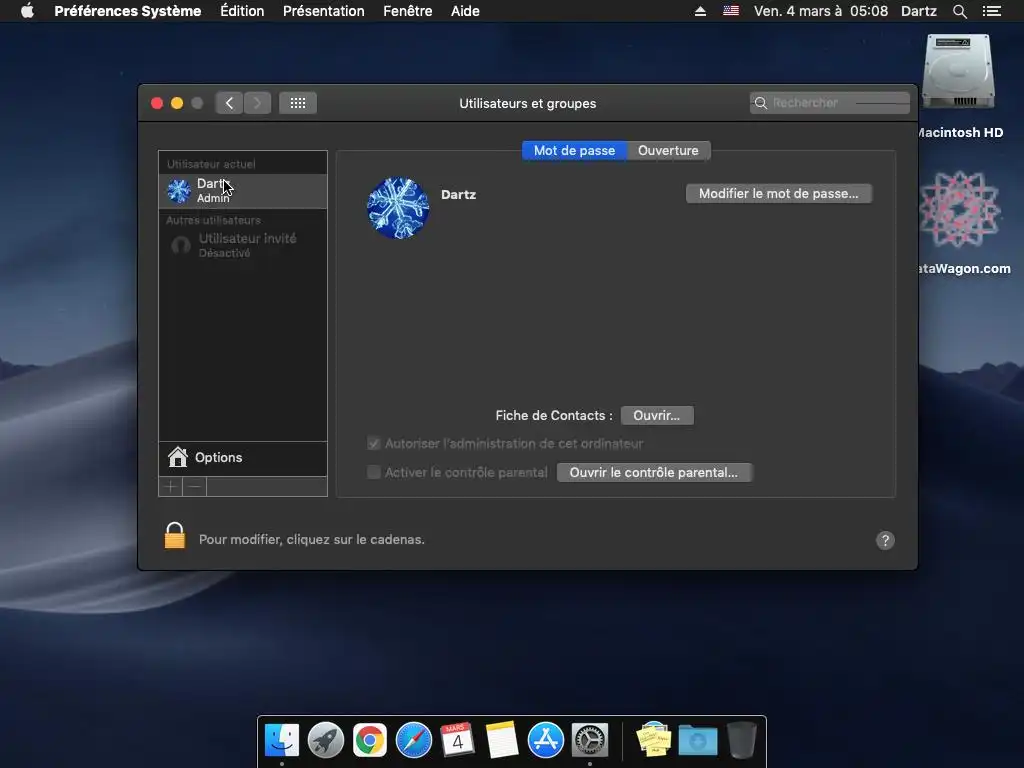Click the Rechercher search field
Screen dimensions: 1024x768
[x=829, y=103]
